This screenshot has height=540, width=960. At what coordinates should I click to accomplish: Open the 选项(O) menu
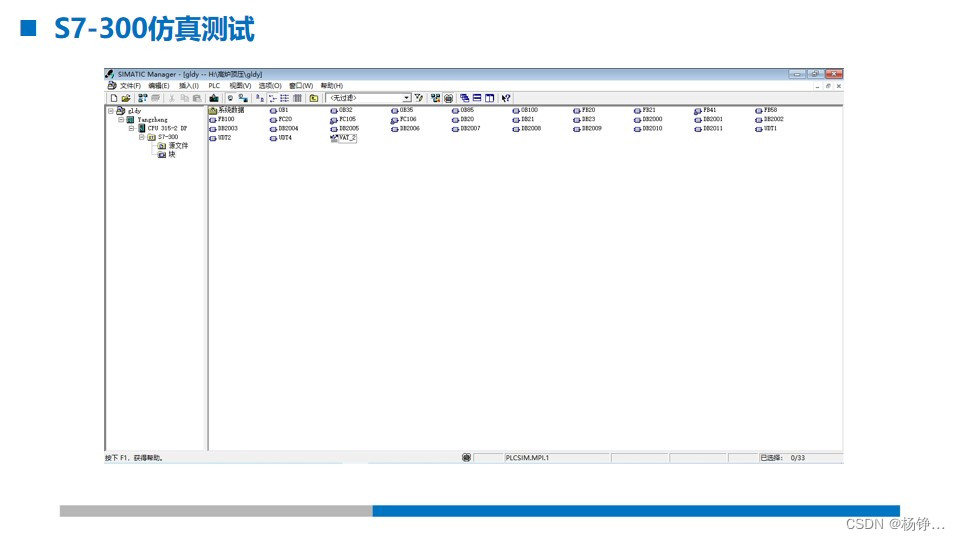[x=270, y=86]
